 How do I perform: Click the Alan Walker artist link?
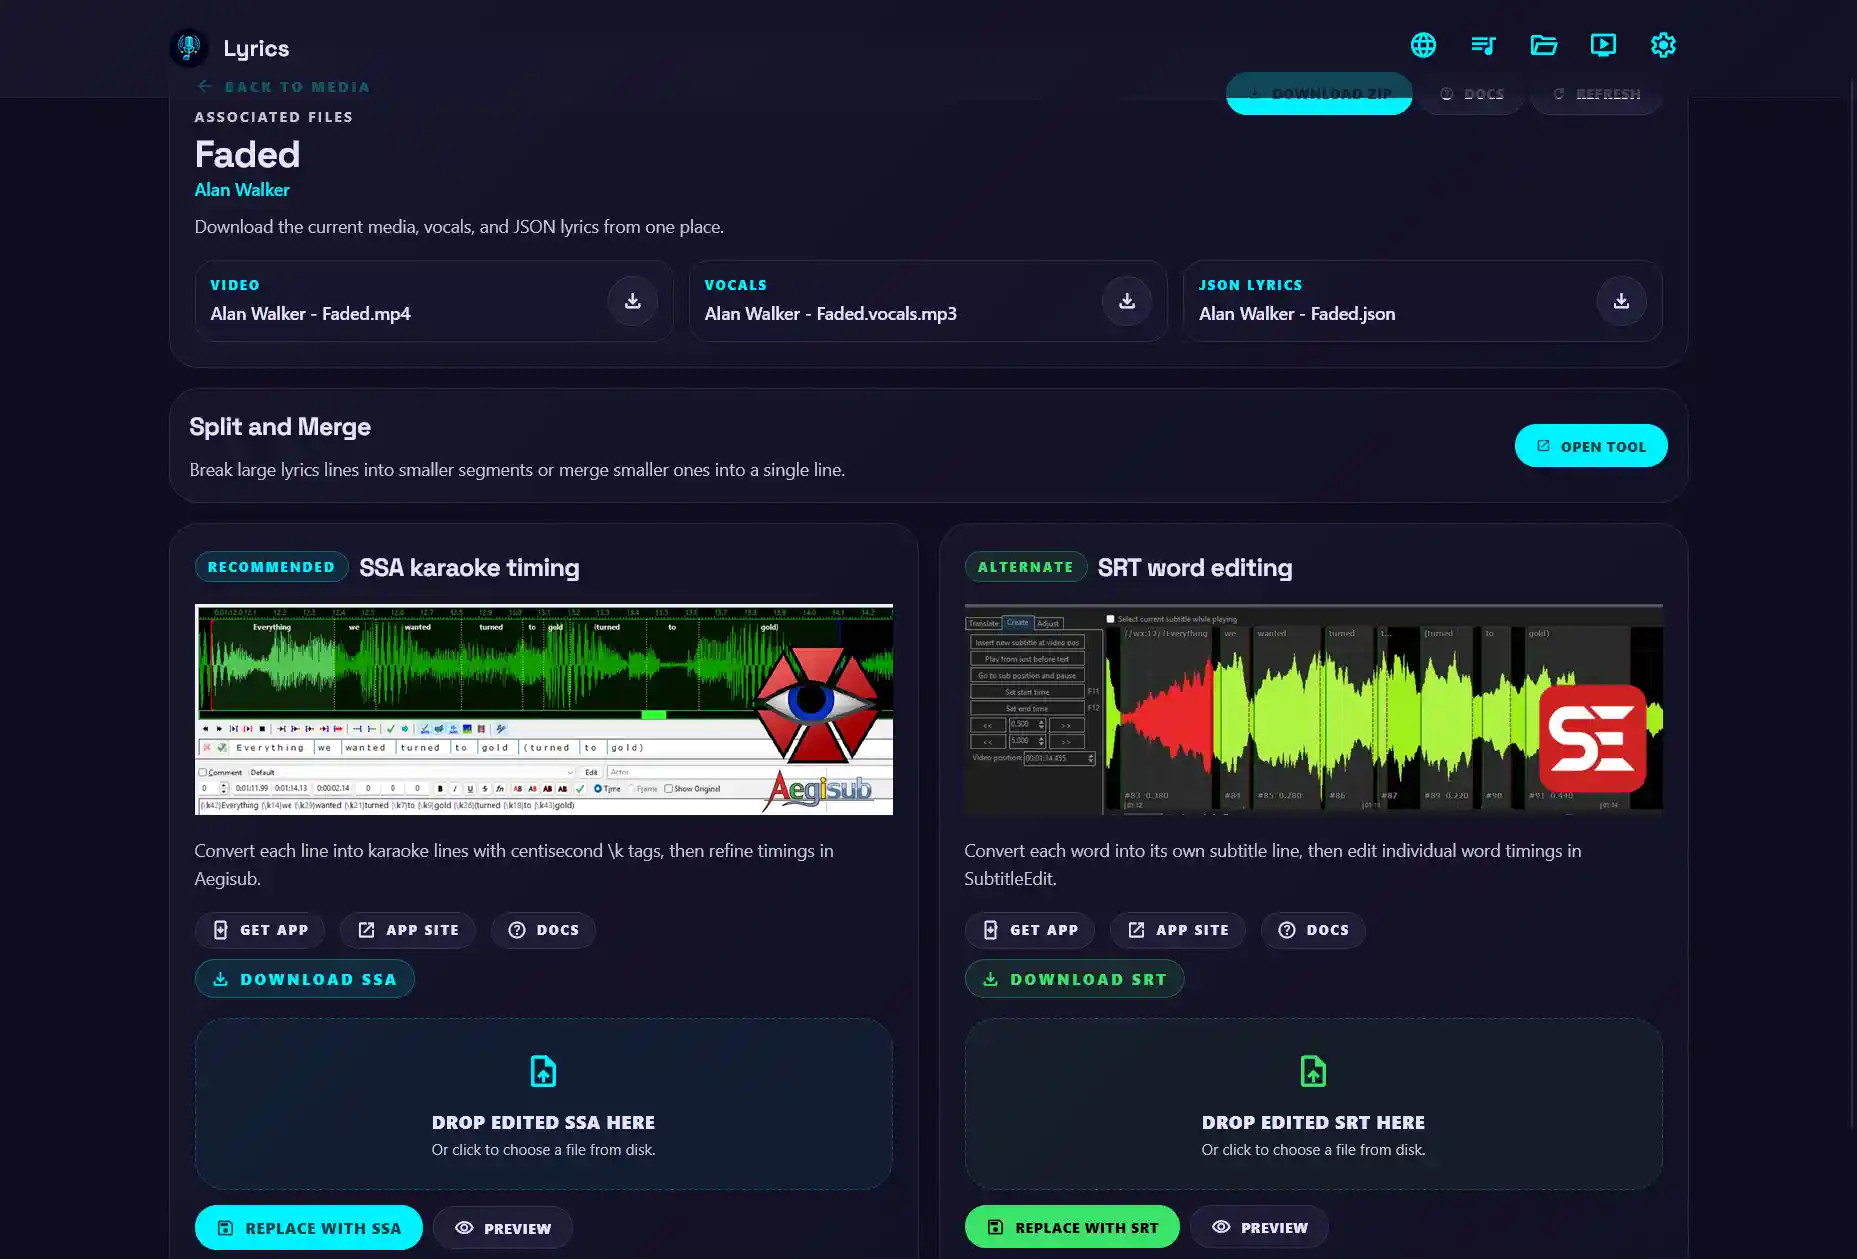[x=242, y=190]
